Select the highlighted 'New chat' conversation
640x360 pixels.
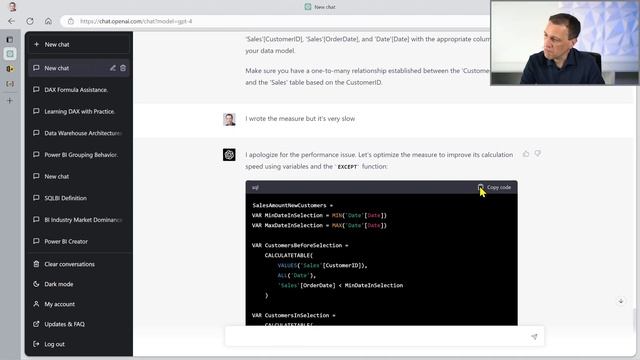coord(79,68)
